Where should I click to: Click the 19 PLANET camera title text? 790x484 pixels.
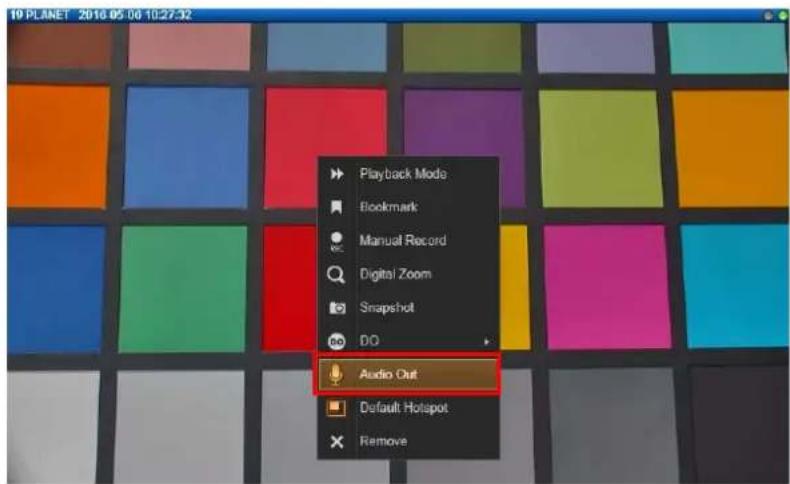pos(40,15)
